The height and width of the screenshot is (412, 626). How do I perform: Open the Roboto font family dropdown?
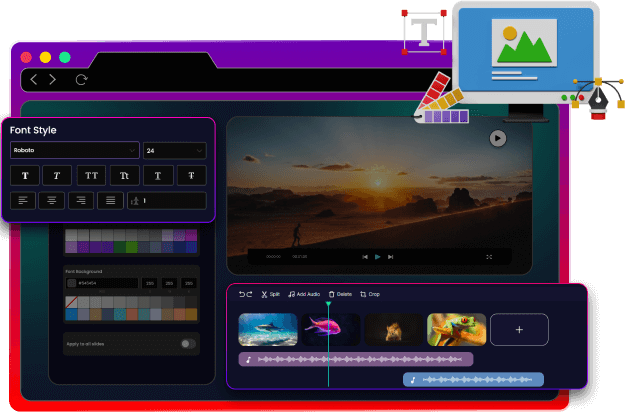pos(74,150)
